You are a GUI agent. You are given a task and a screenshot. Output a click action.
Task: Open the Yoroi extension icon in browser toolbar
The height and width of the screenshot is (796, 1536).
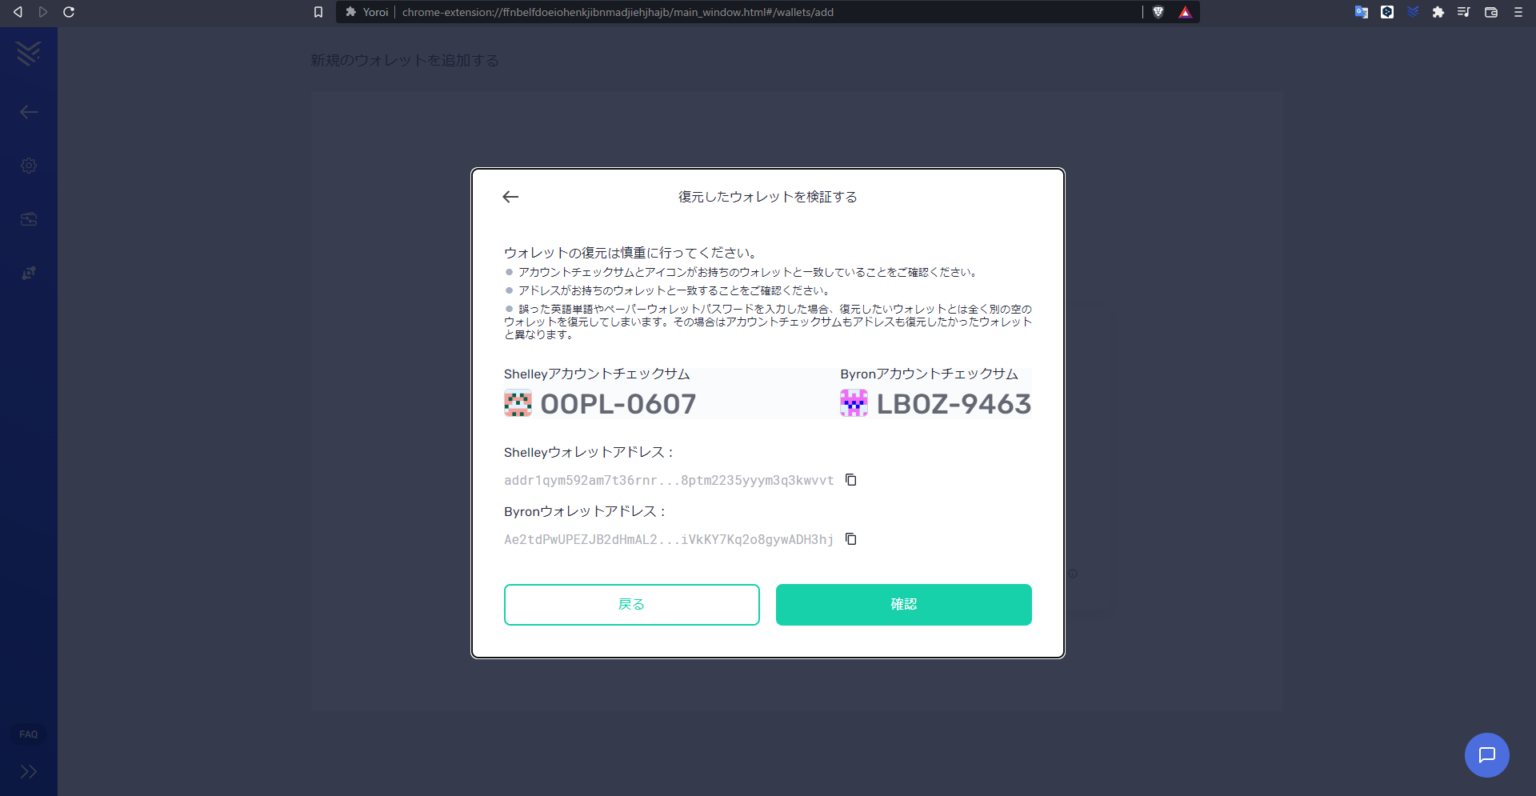(1413, 11)
